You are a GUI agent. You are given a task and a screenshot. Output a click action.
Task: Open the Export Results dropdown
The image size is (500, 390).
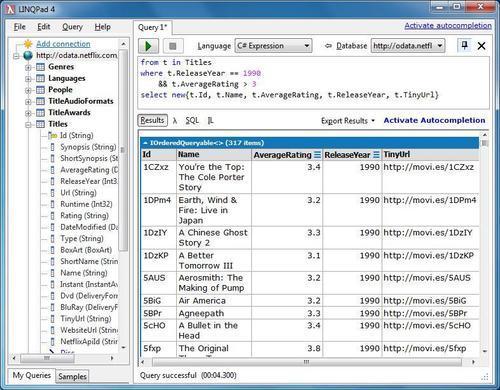(x=348, y=121)
